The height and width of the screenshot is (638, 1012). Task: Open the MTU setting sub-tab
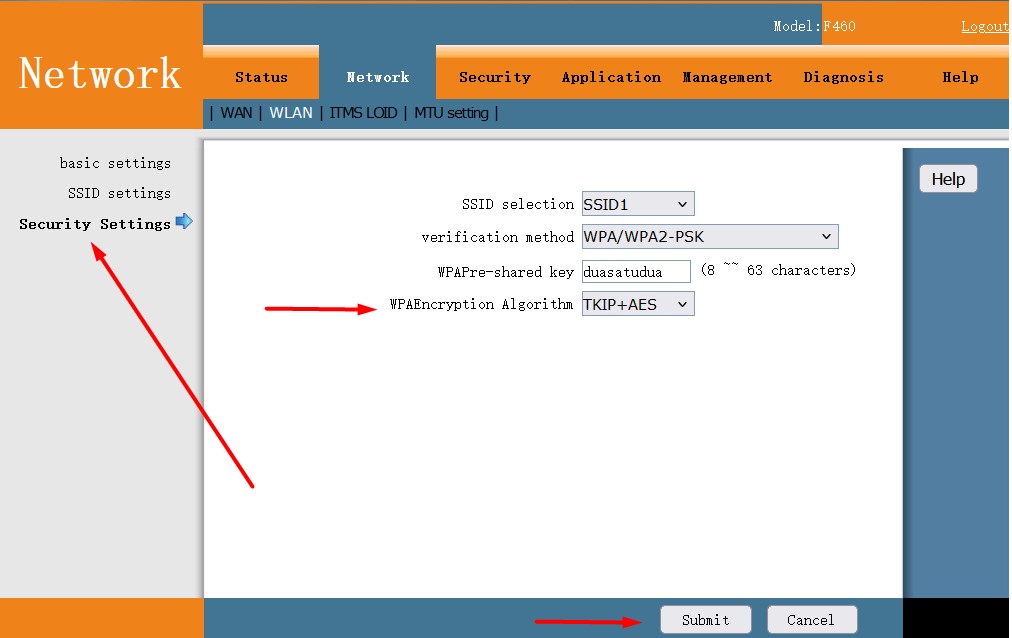pyautogui.click(x=451, y=113)
